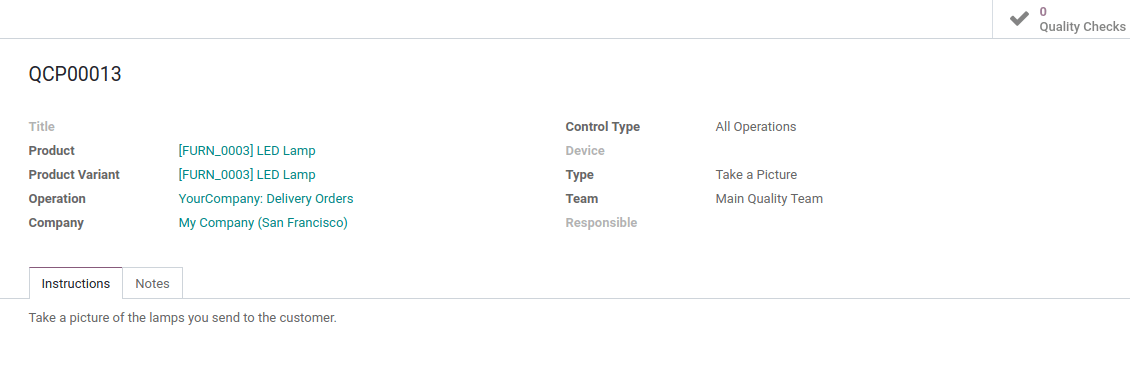Click the All Operations control type value
The width and height of the screenshot is (1130, 377).
(x=756, y=127)
